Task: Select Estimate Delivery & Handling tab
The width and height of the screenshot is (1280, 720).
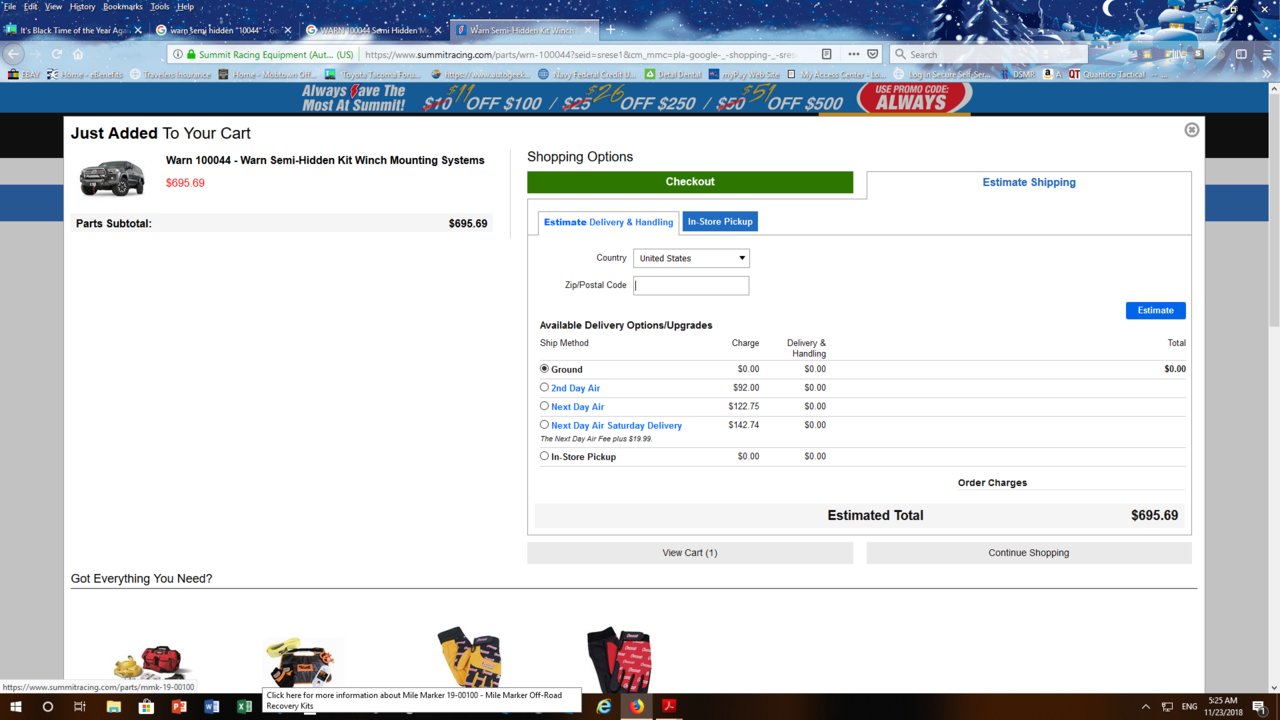Action: pyautogui.click(x=608, y=222)
